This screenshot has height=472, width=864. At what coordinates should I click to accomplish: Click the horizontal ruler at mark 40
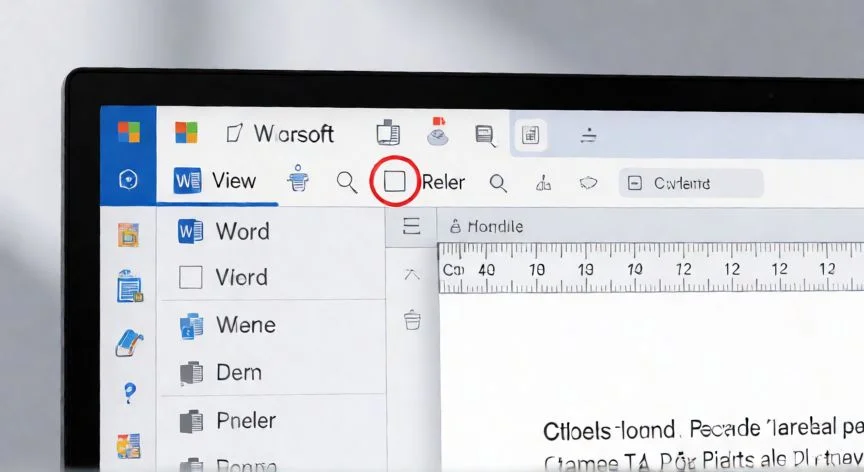(487, 270)
